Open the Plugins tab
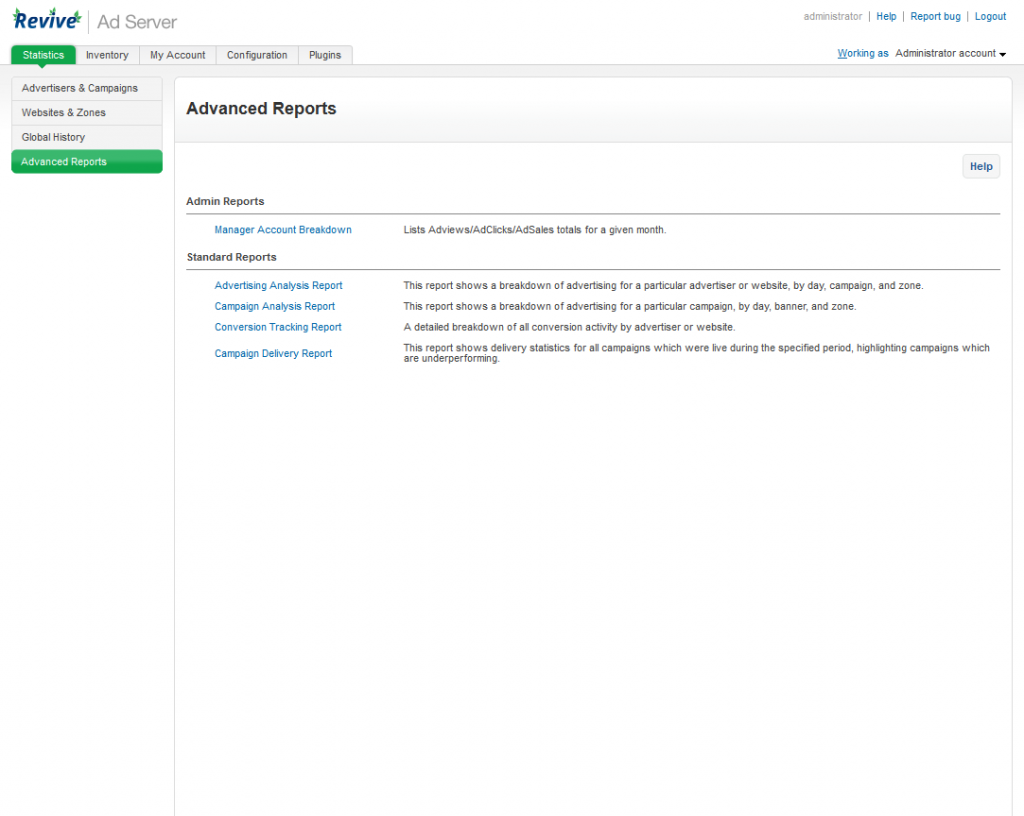 [325, 55]
